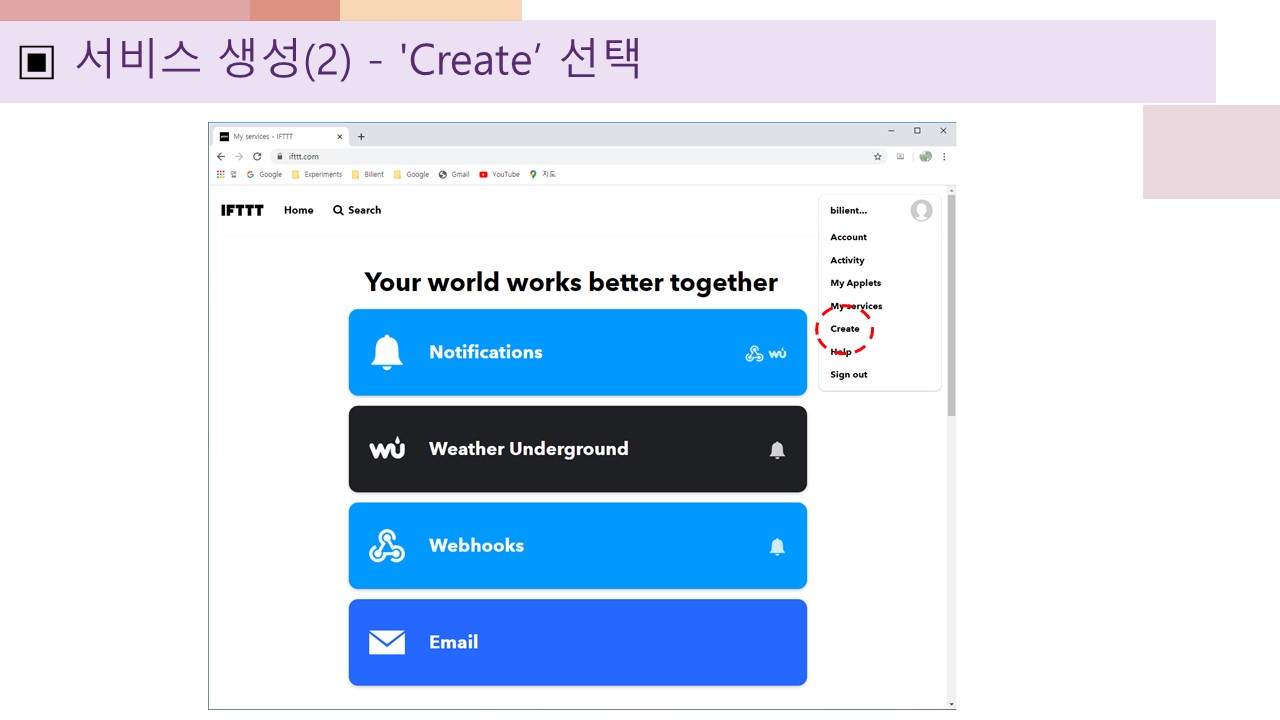This screenshot has width=1280, height=720.
Task: Open the Google bookmark folder
Action: point(411,174)
